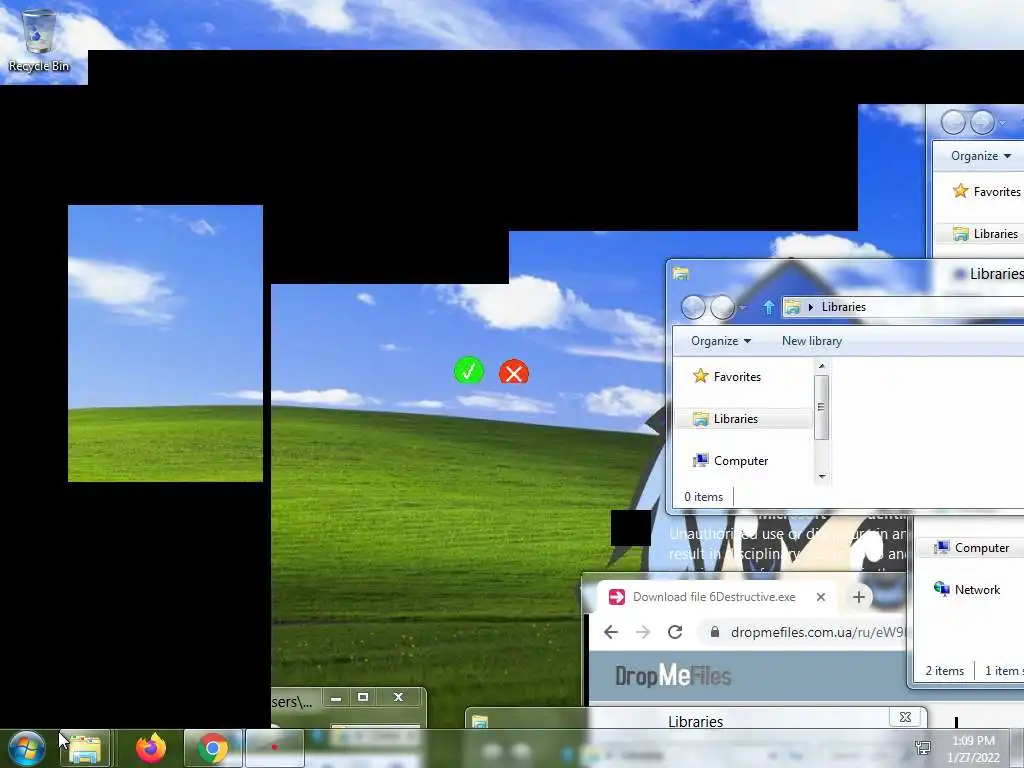The image size is (1024, 768).
Task: Close the small sers\... window
Action: [x=398, y=697]
